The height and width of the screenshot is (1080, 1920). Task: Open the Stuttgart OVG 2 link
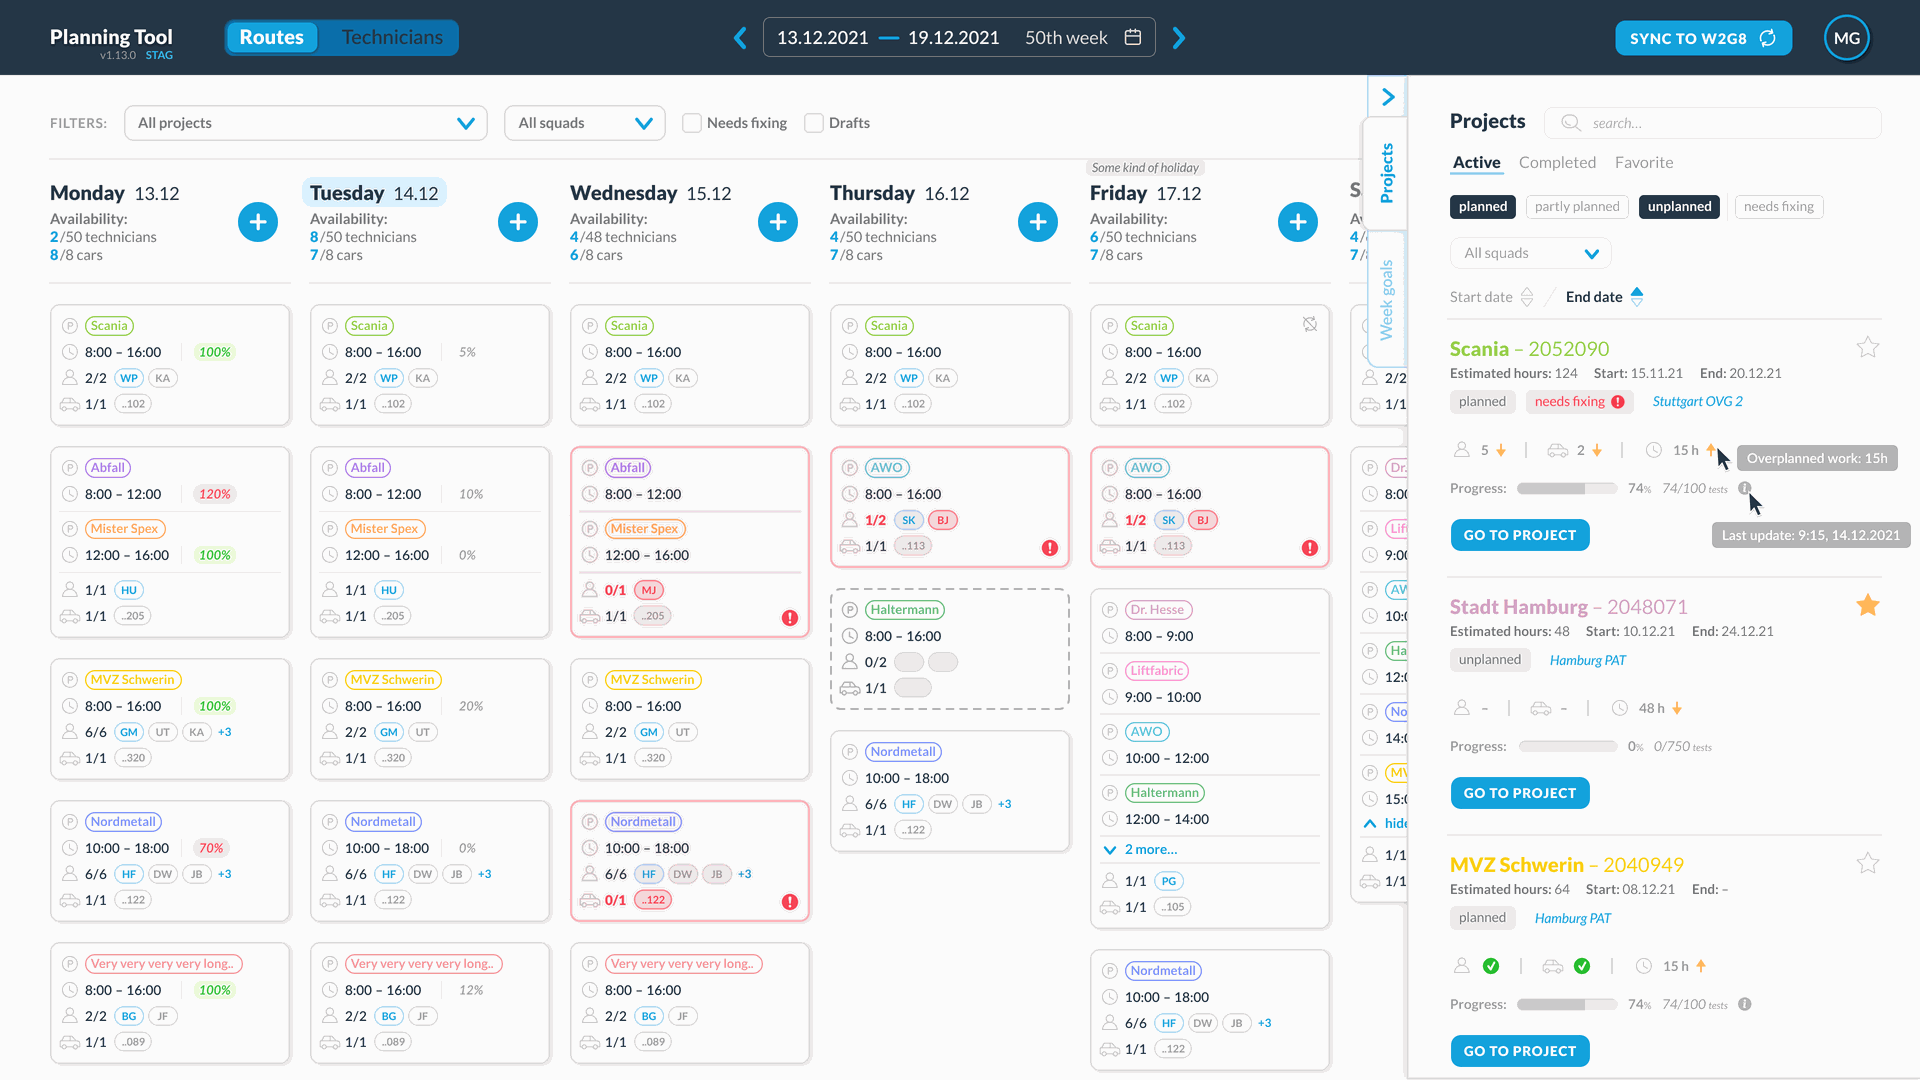point(1697,401)
